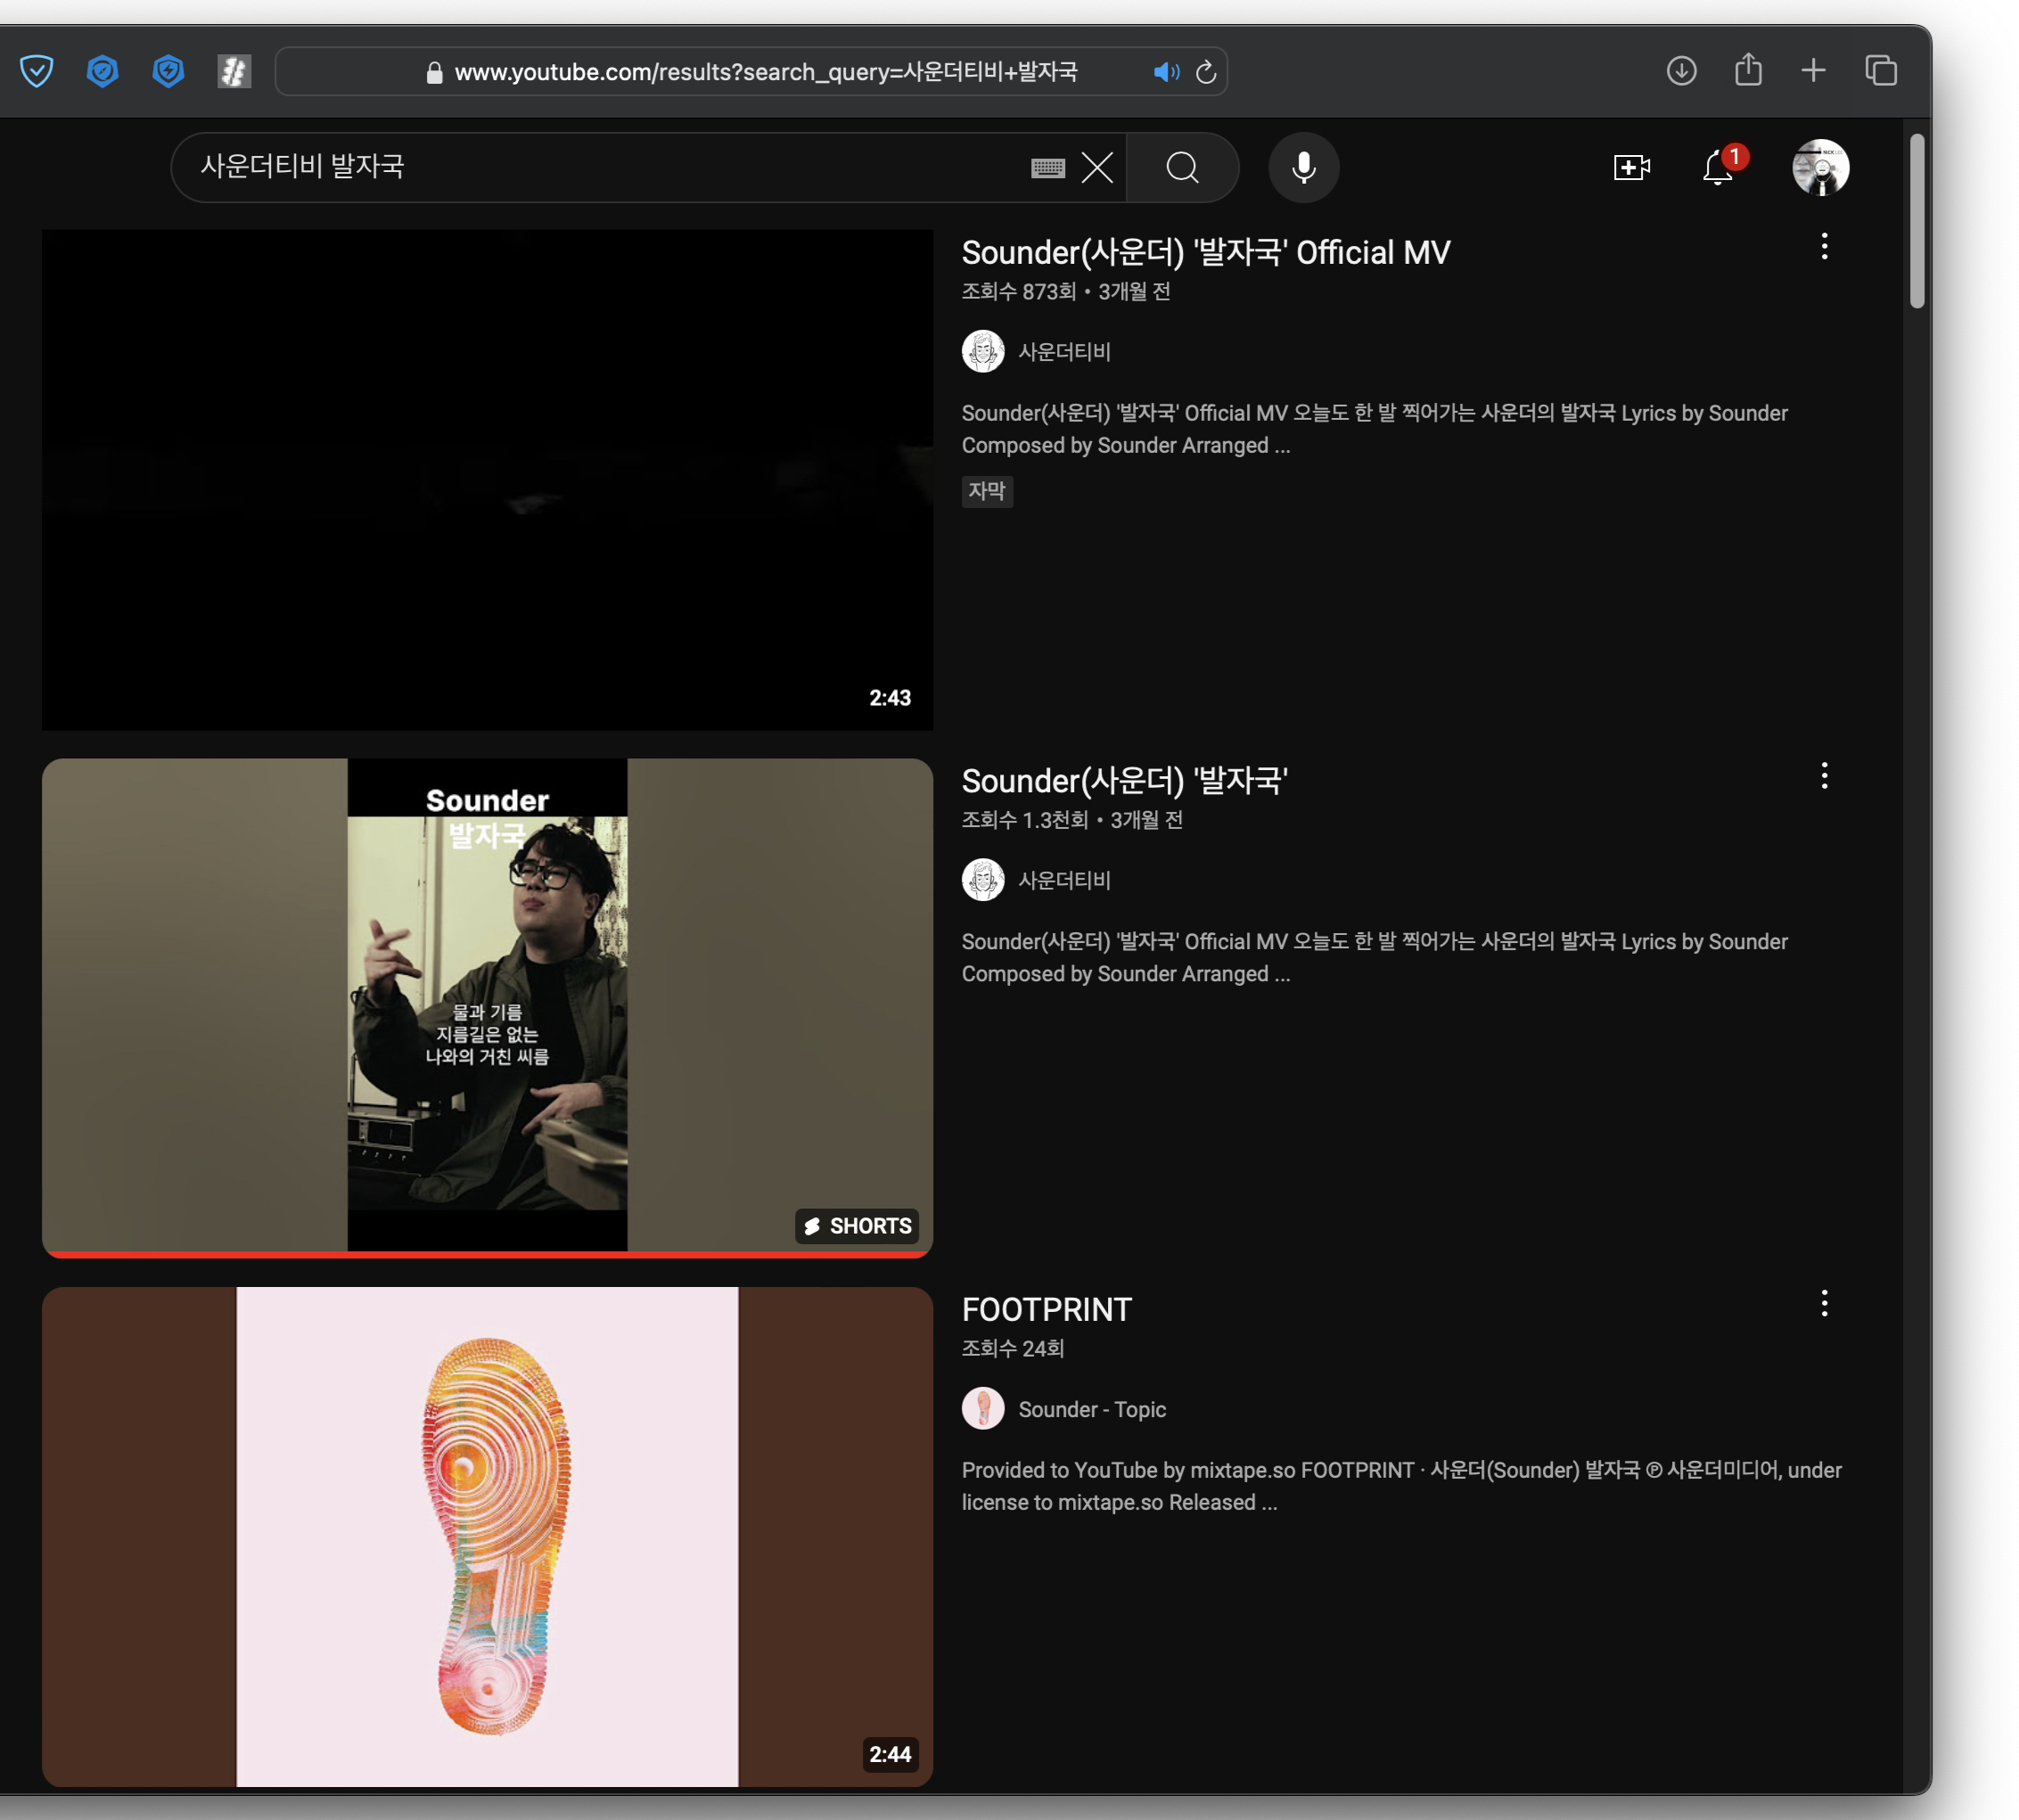
Task: Mute the tab audio speaker icon
Action: pos(1165,72)
